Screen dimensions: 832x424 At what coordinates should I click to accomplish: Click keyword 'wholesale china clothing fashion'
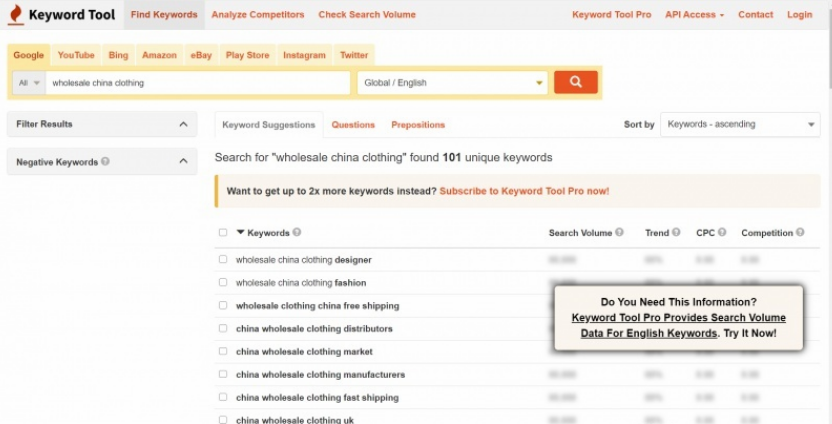[x=301, y=283]
